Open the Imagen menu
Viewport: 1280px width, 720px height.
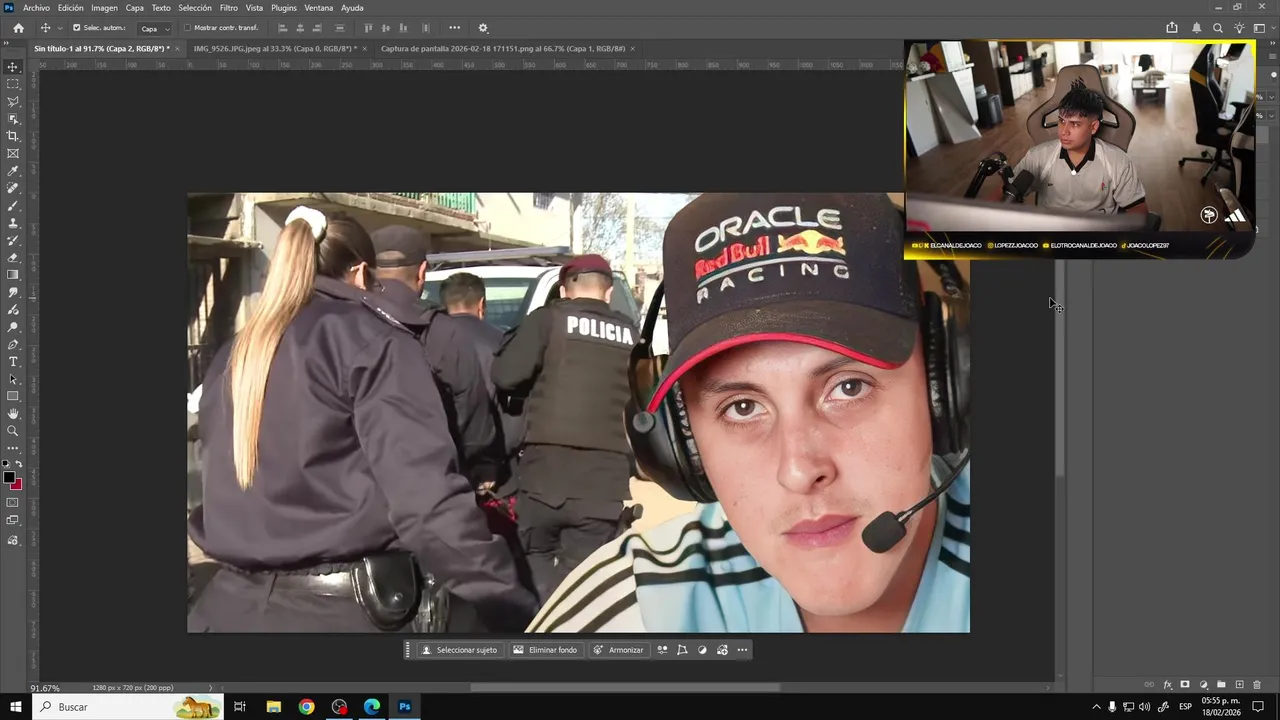pyautogui.click(x=104, y=8)
